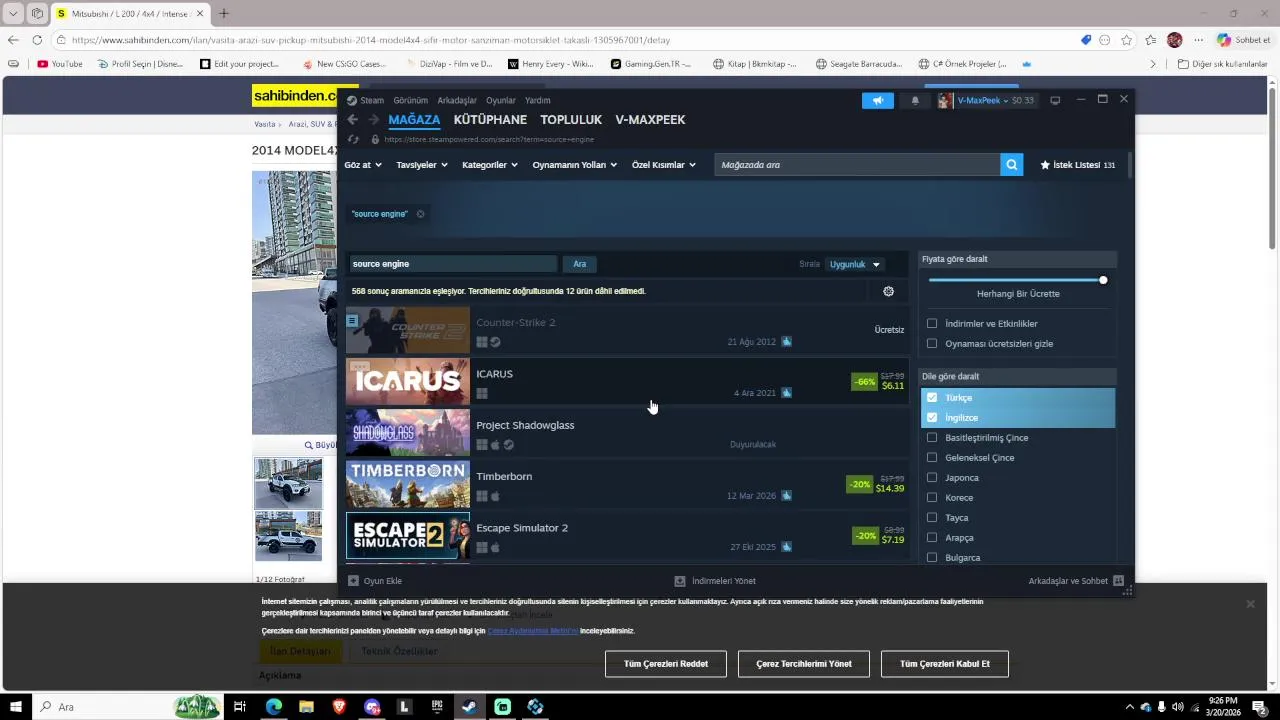
Task: Toggle Oynaması ücretsizleri gizle checkbox
Action: pos(932,344)
